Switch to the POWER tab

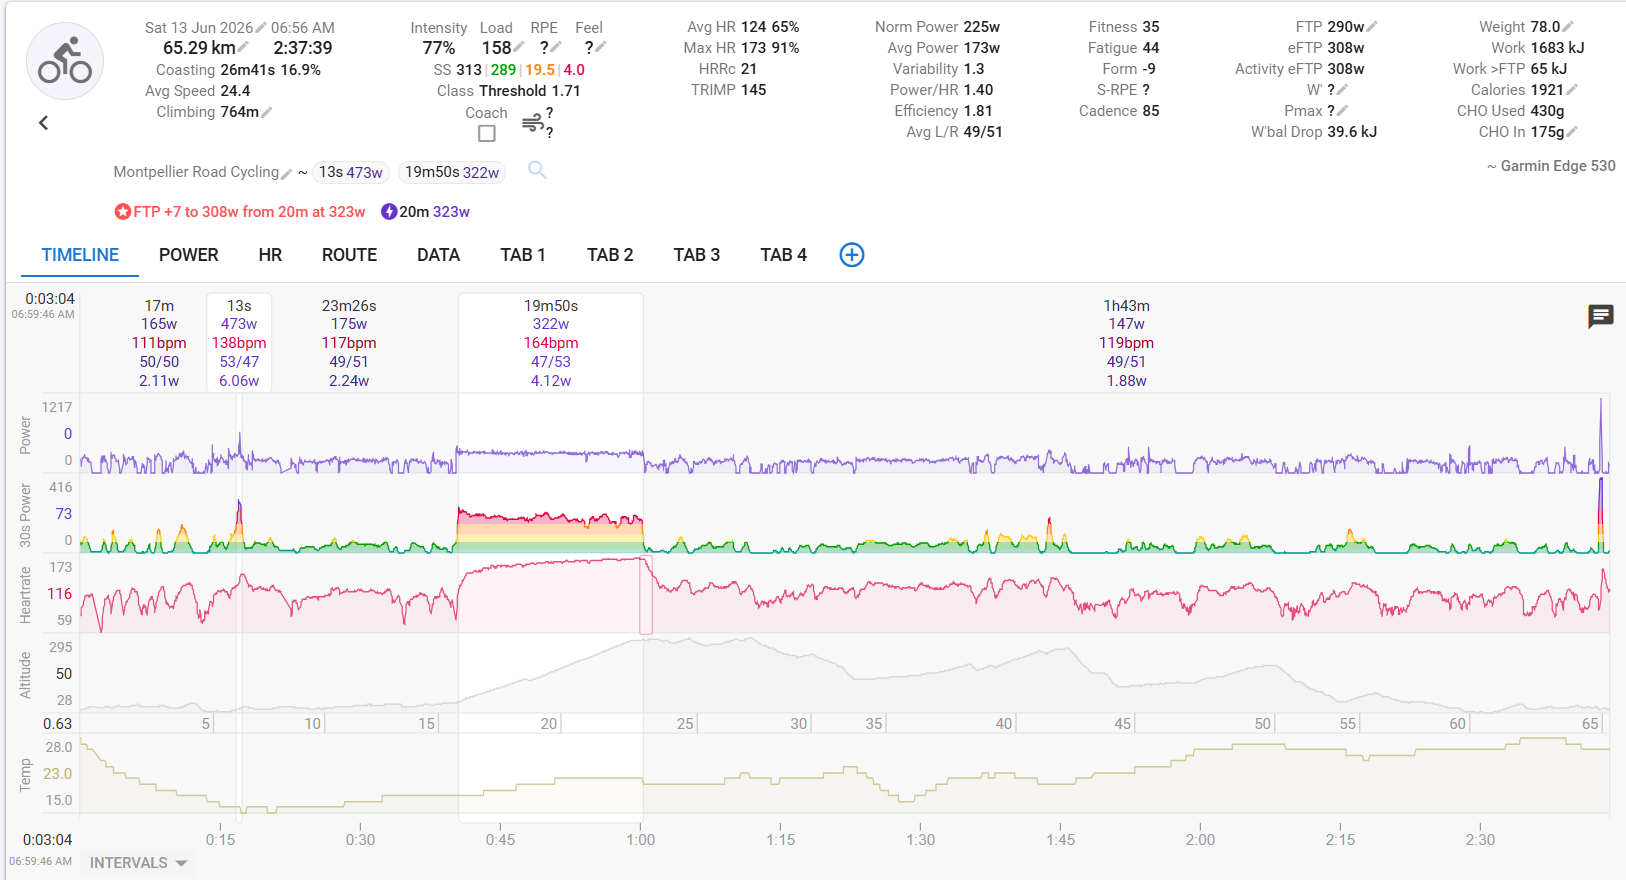click(188, 255)
